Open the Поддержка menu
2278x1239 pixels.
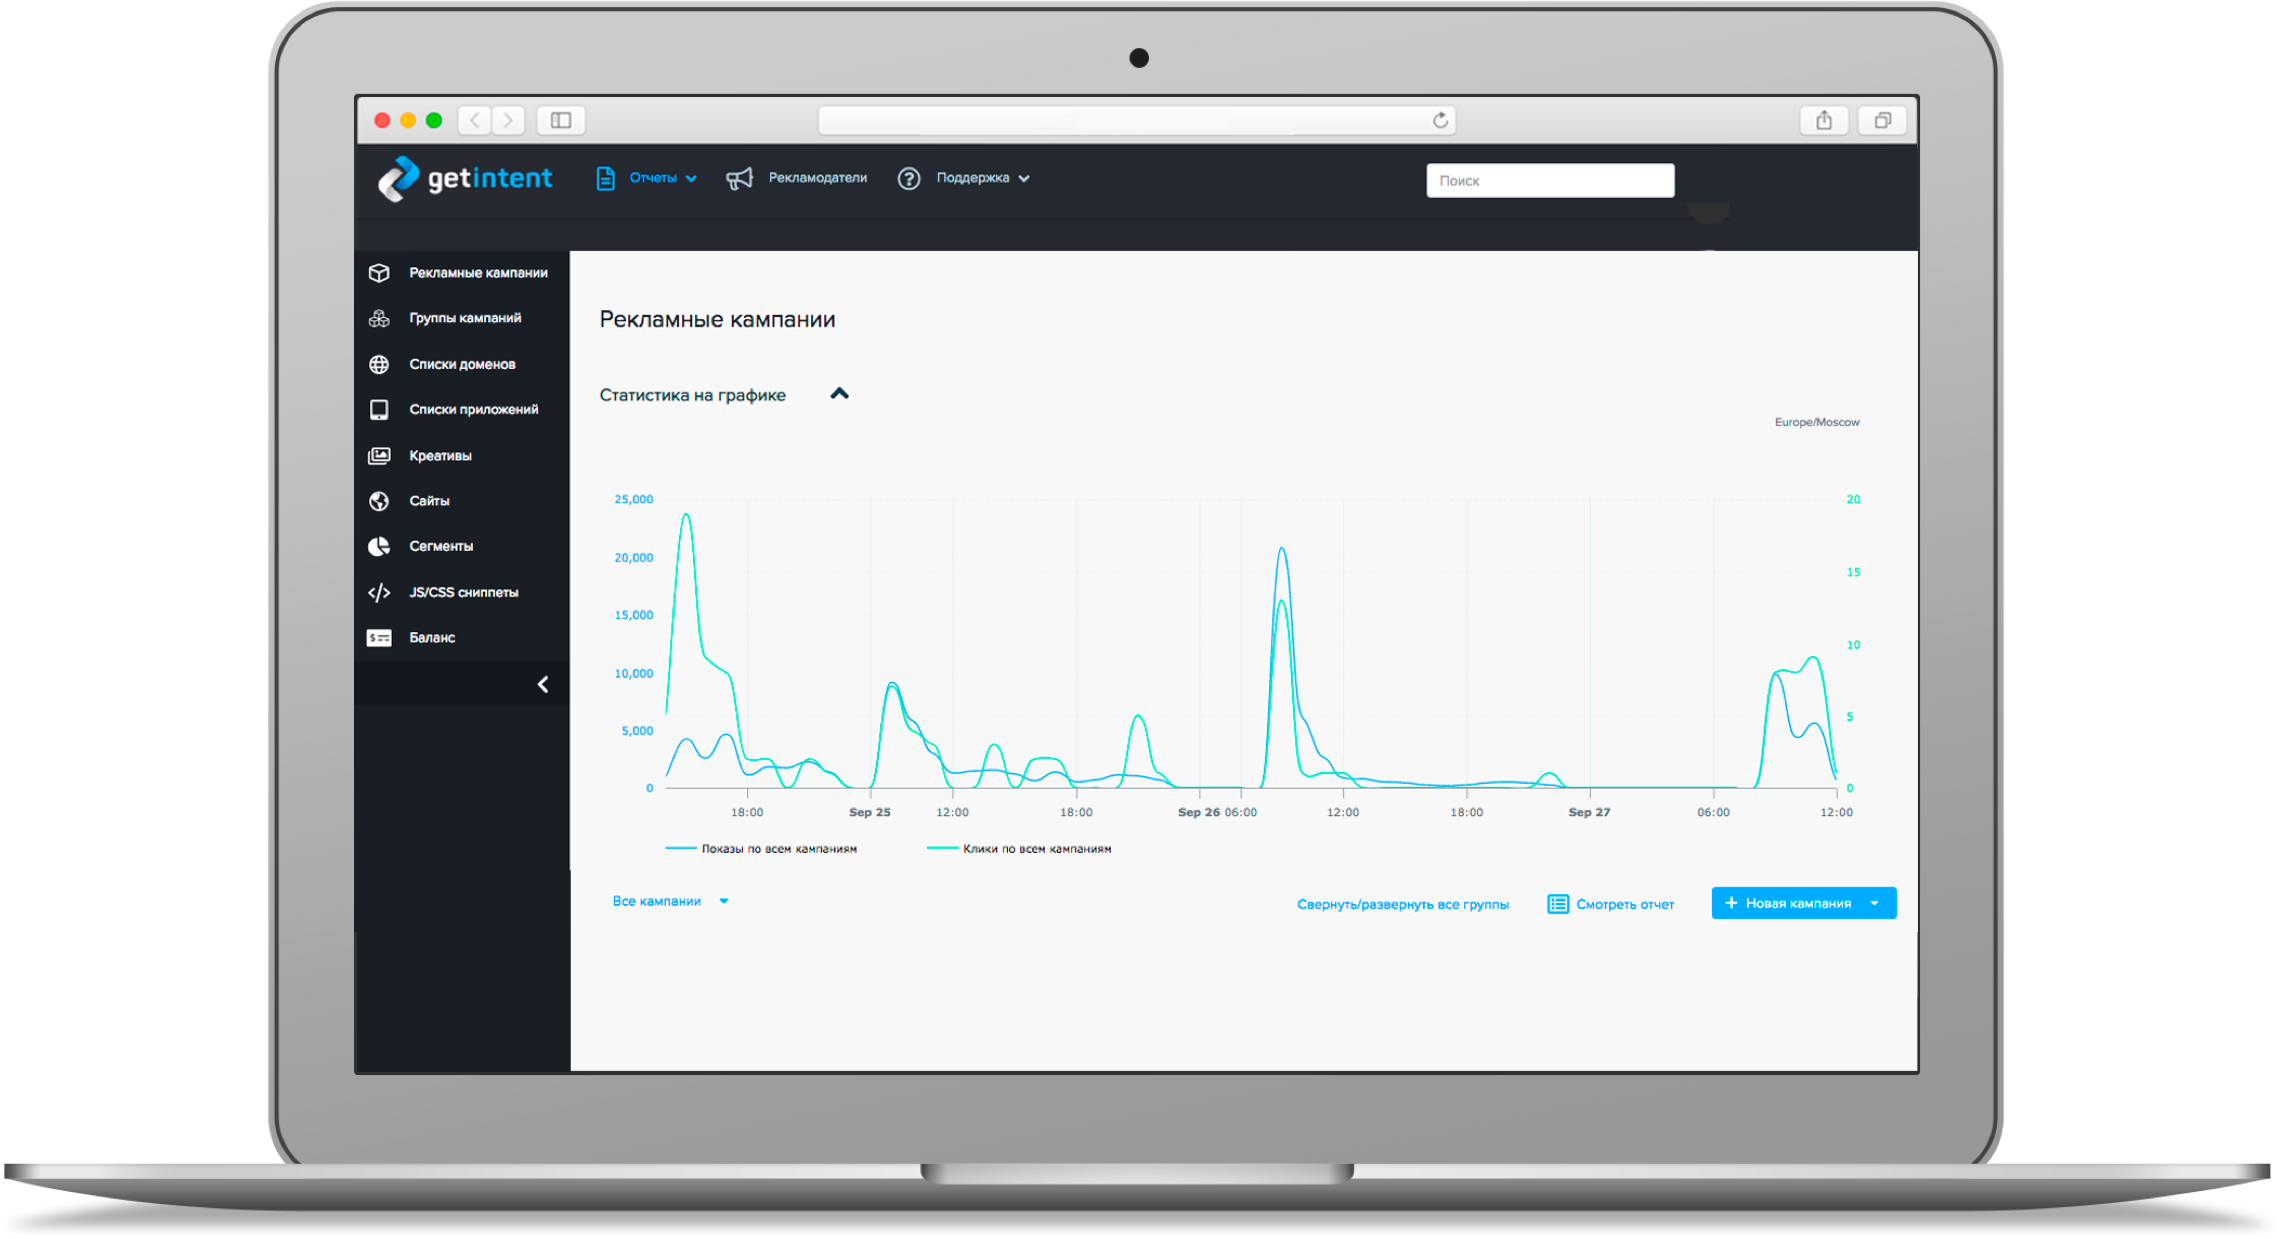point(972,178)
